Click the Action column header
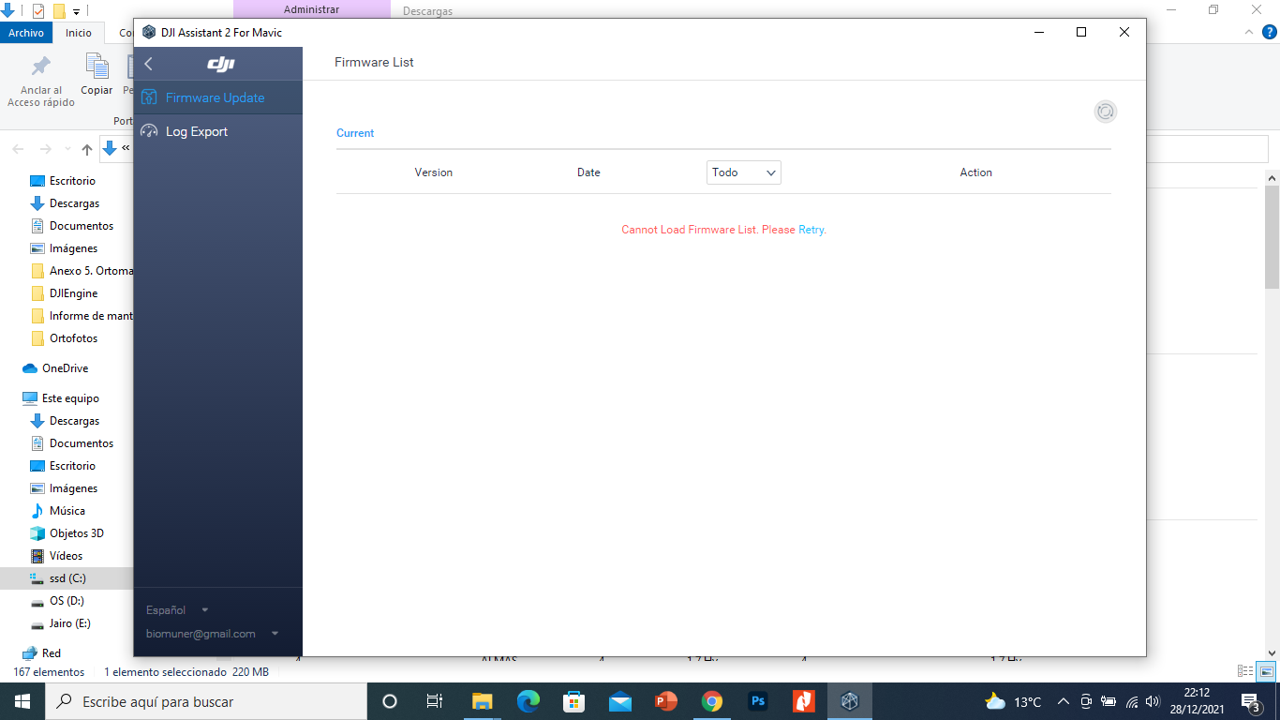The height and width of the screenshot is (720, 1280). pos(976,173)
